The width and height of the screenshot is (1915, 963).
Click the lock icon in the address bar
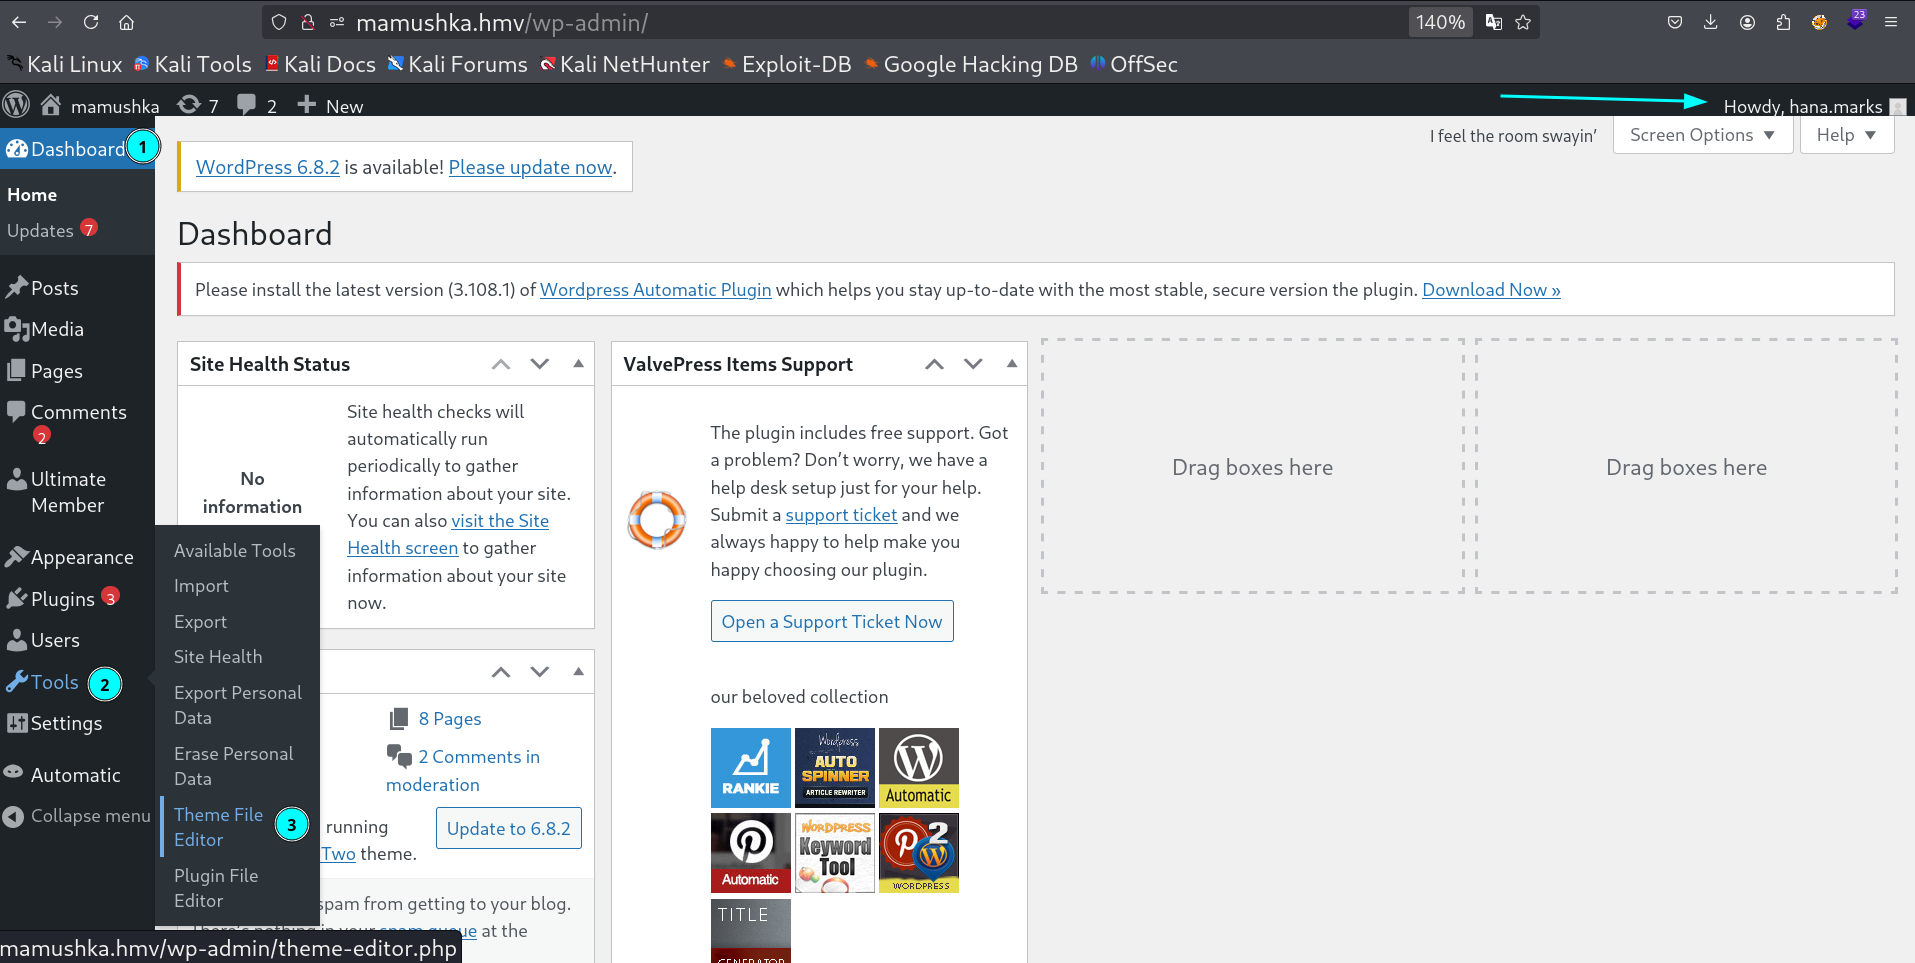[308, 22]
